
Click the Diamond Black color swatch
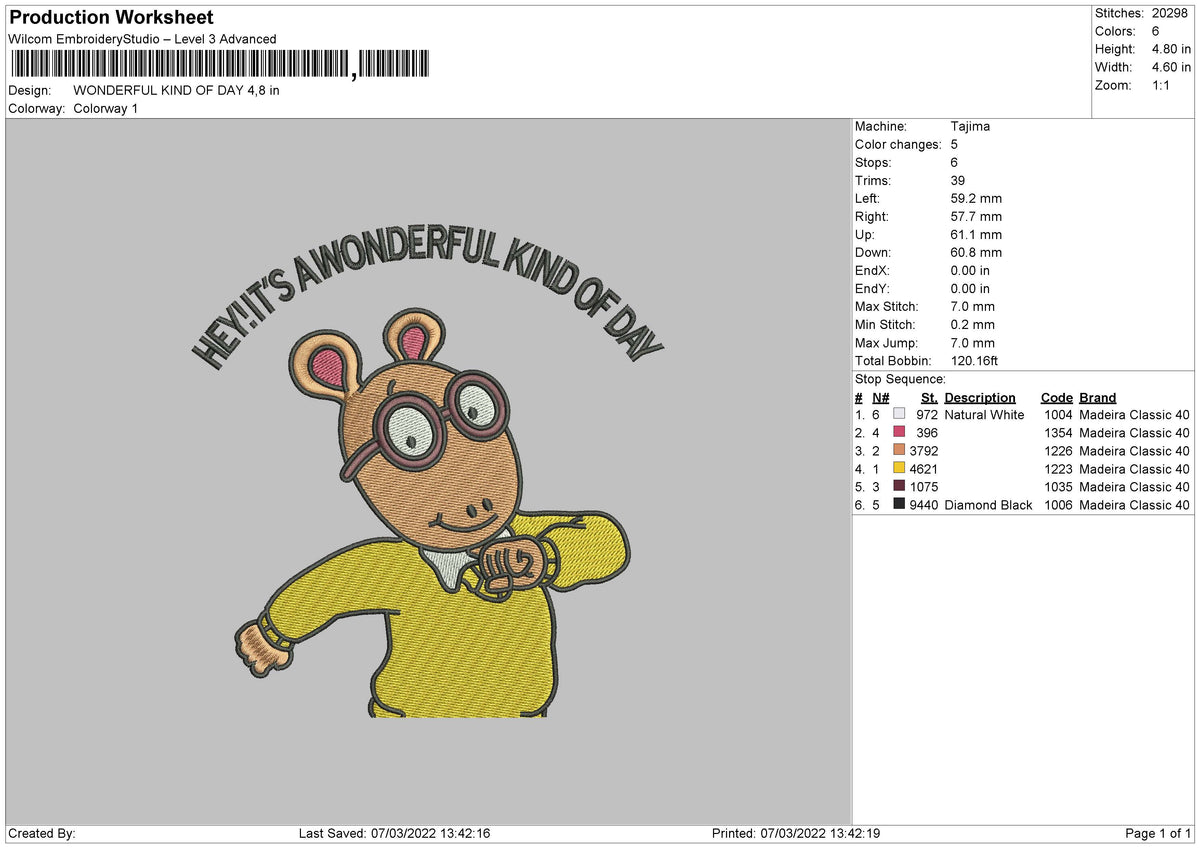point(899,504)
